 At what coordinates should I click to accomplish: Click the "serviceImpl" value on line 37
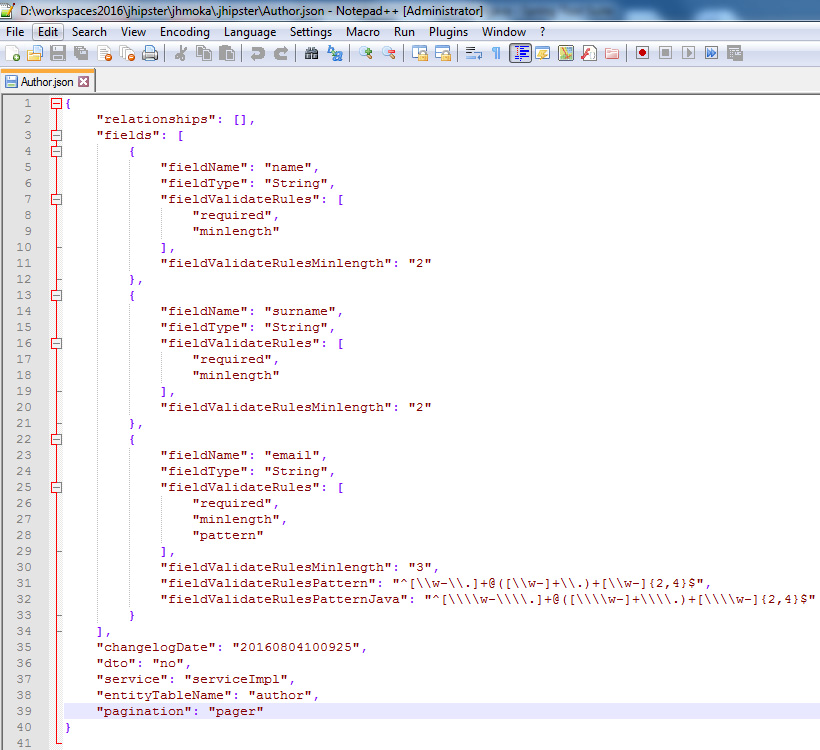(x=236, y=679)
